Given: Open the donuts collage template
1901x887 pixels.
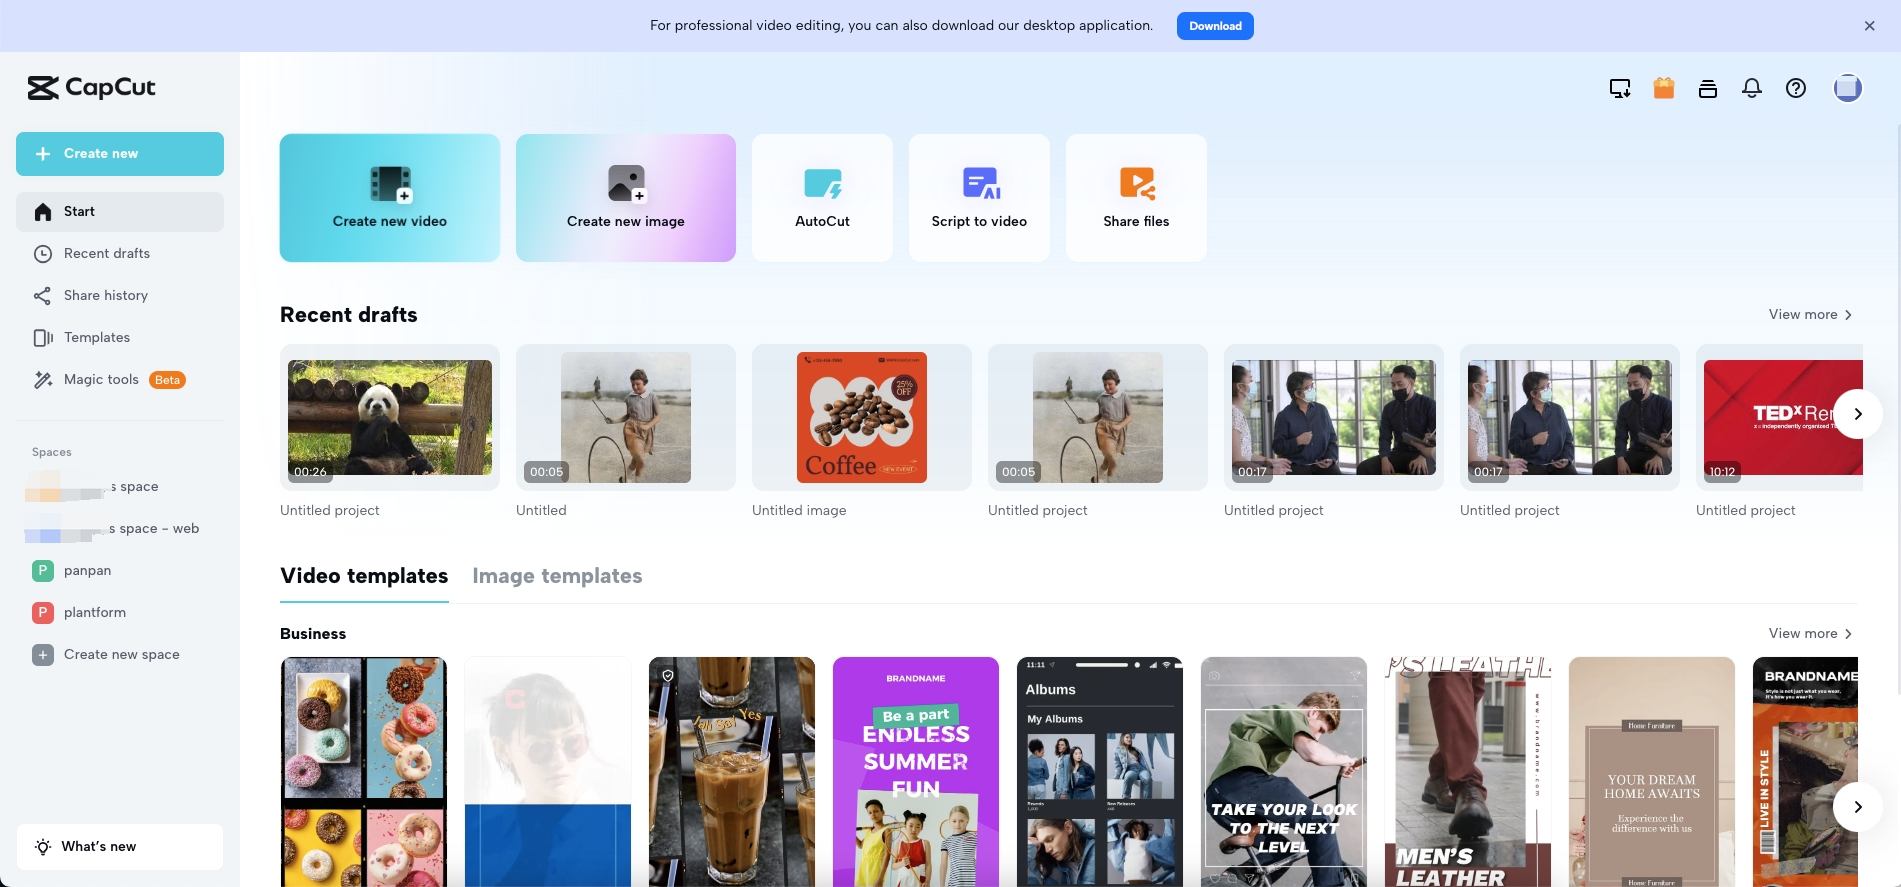Looking at the screenshot, I should tap(364, 772).
